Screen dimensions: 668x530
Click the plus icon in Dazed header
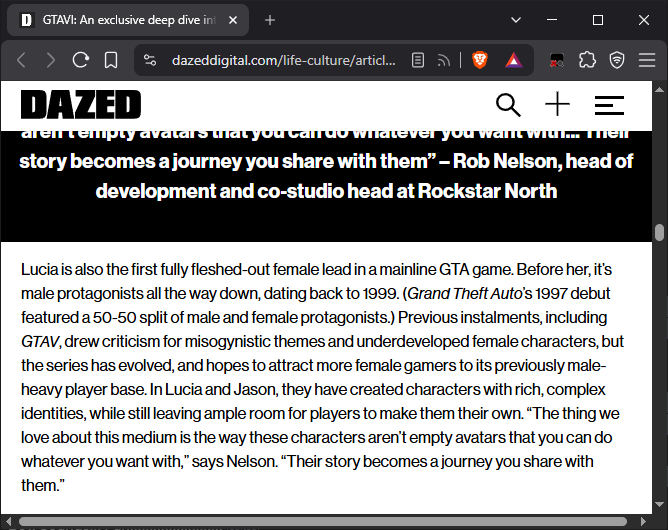[x=557, y=104]
